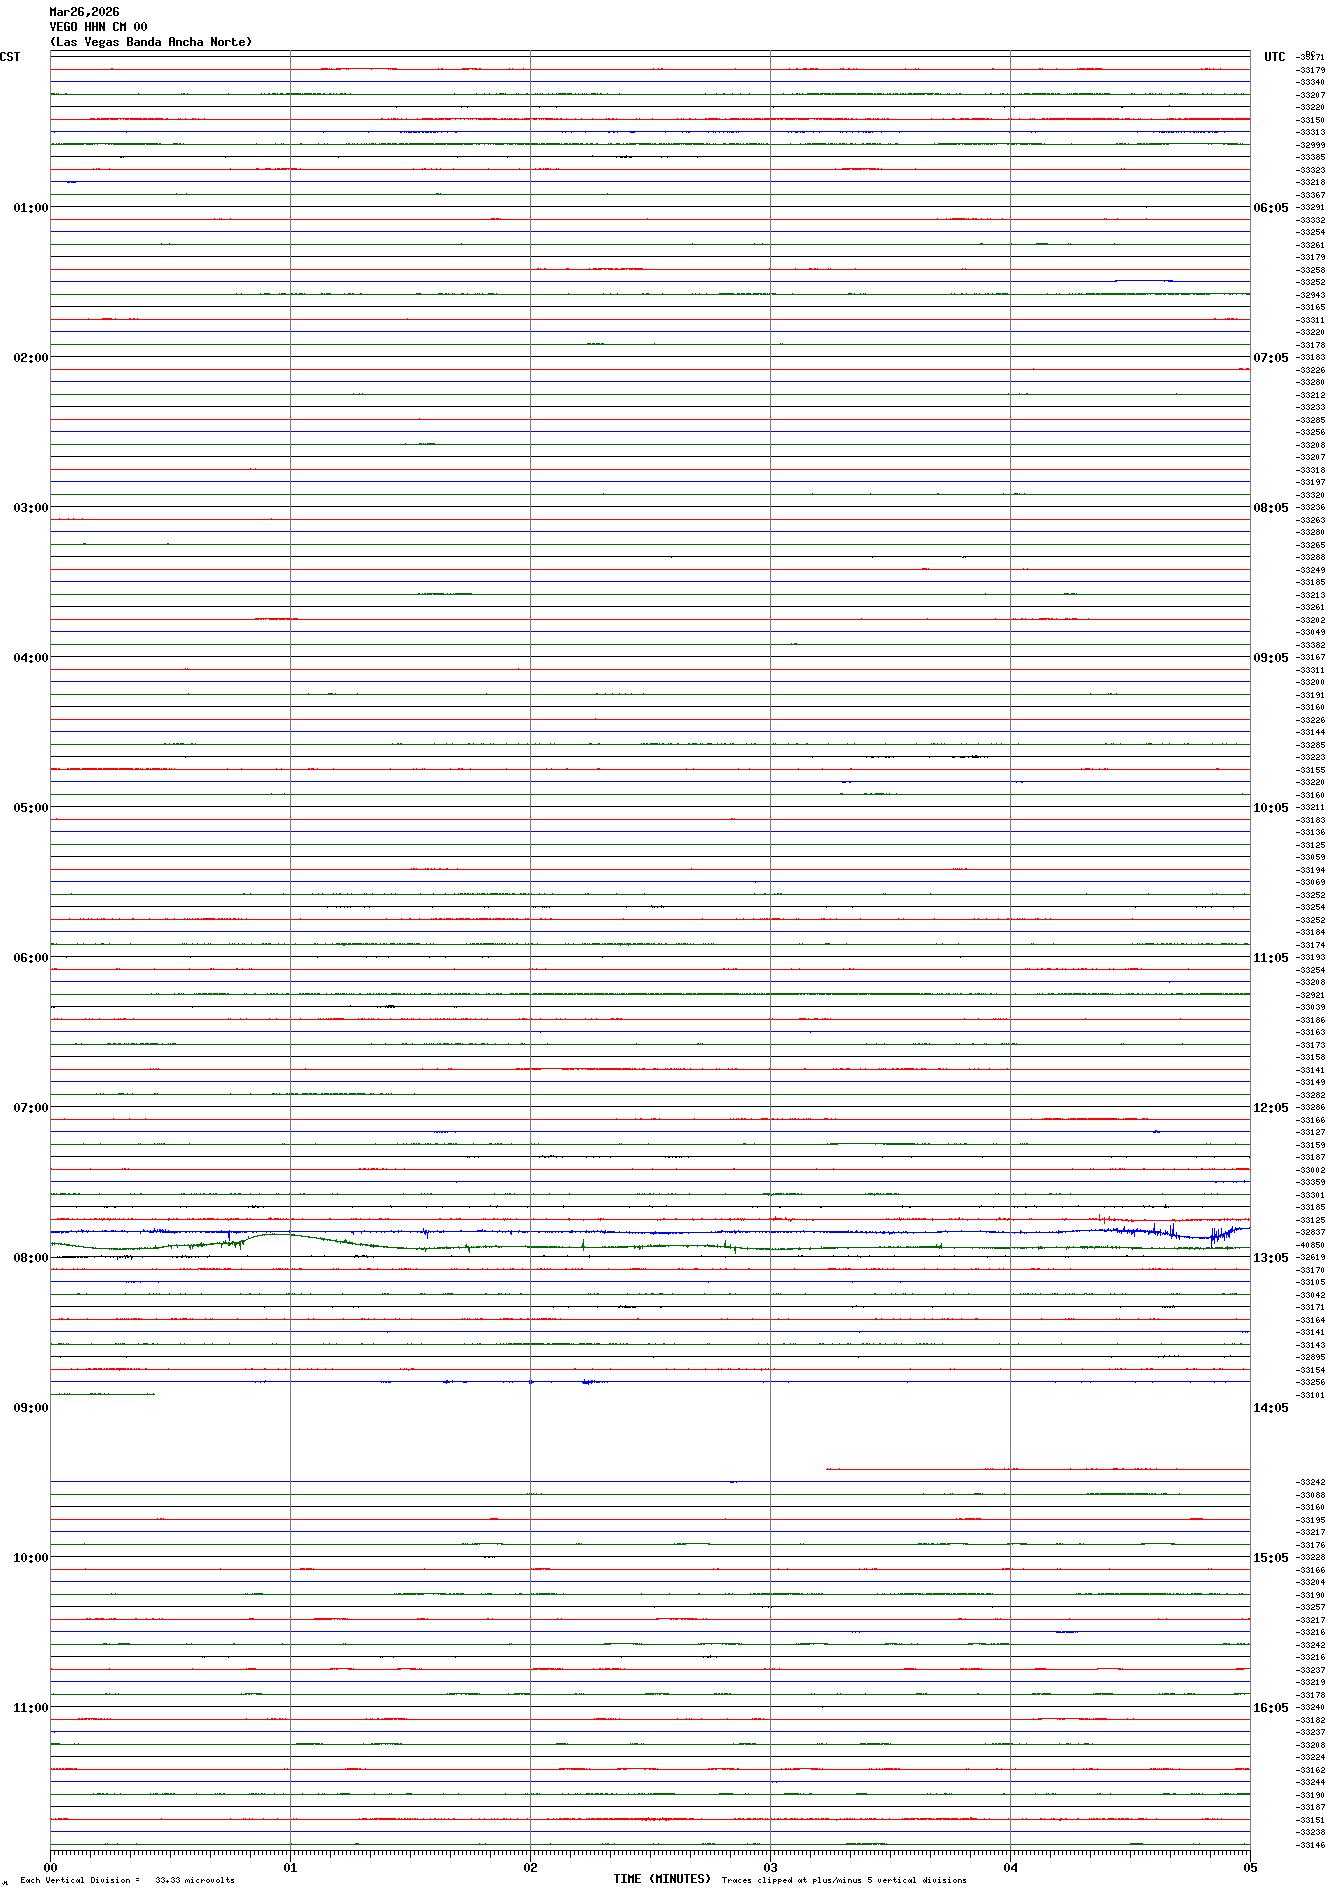Viewport: 1330px width, 1894px height.
Task: Click the Mar26,2026 date header
Action: pos(84,12)
